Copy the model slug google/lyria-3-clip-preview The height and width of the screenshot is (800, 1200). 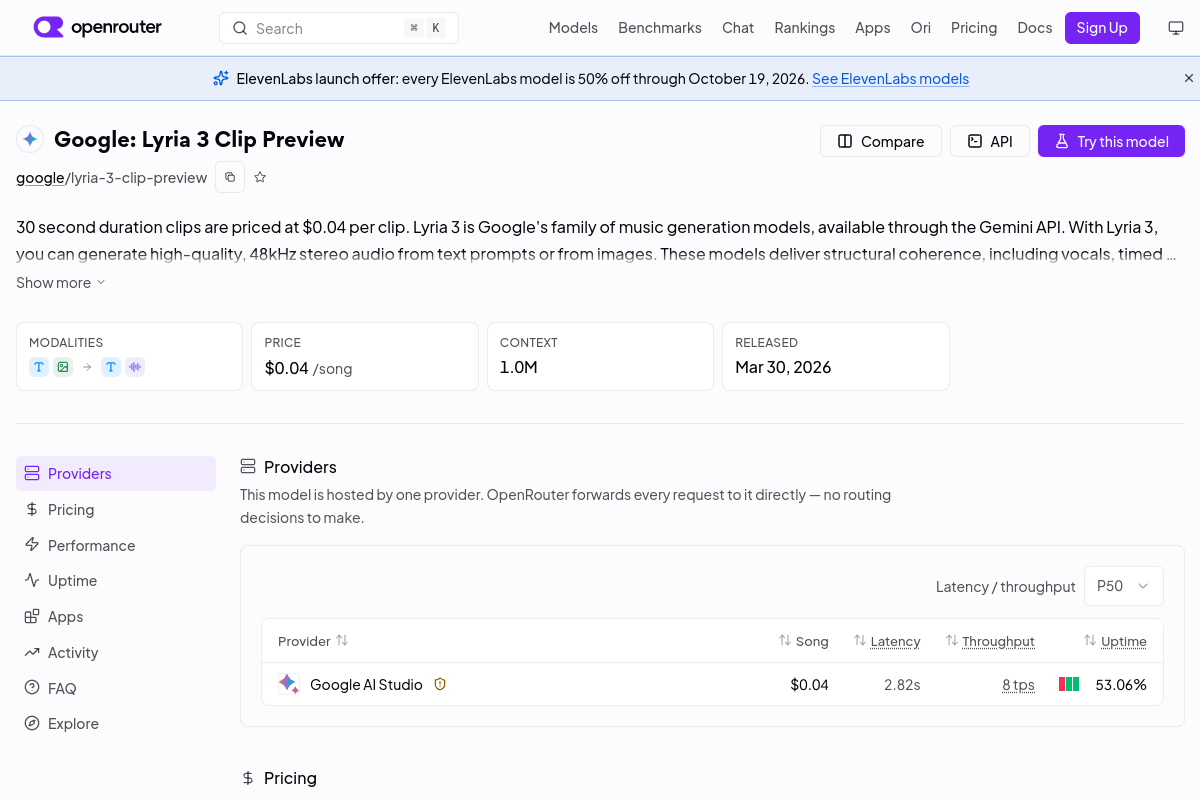coord(230,177)
